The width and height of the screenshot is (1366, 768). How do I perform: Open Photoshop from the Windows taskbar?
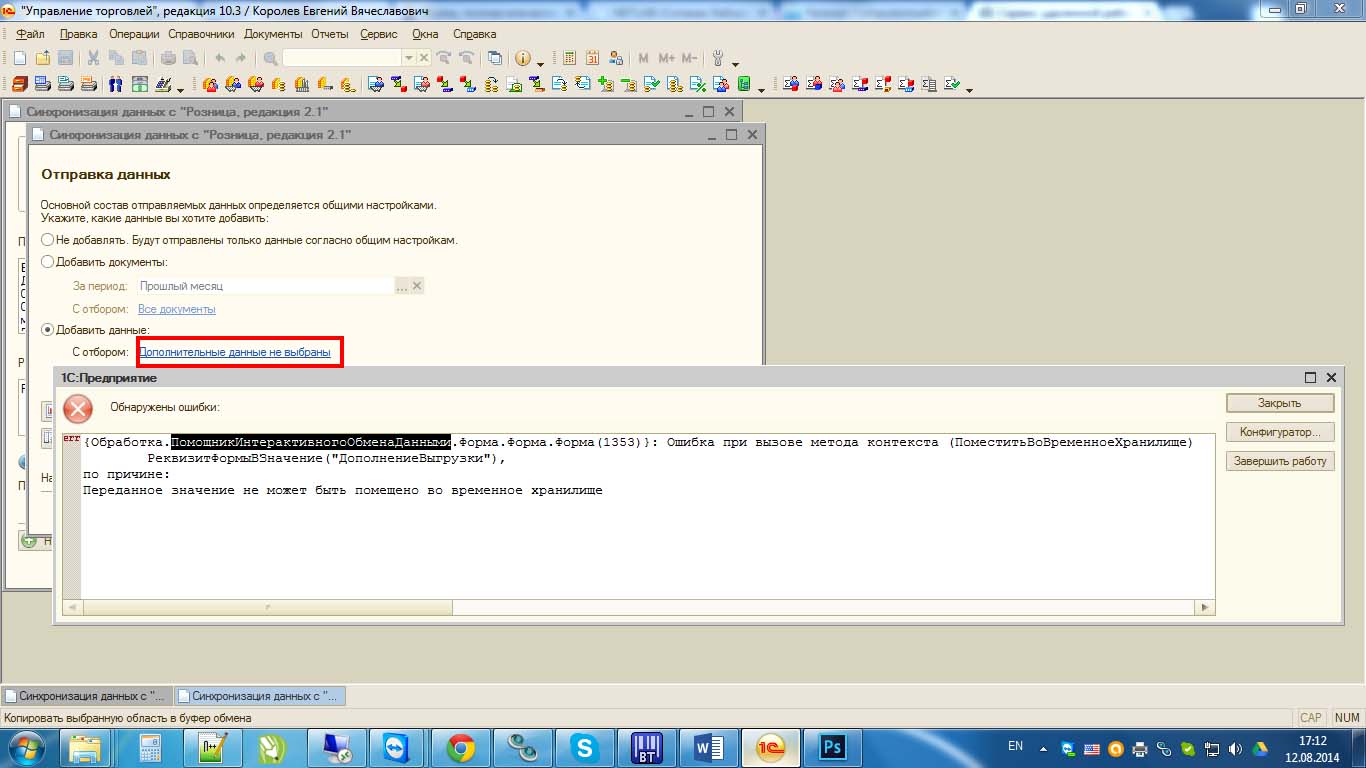[832, 747]
